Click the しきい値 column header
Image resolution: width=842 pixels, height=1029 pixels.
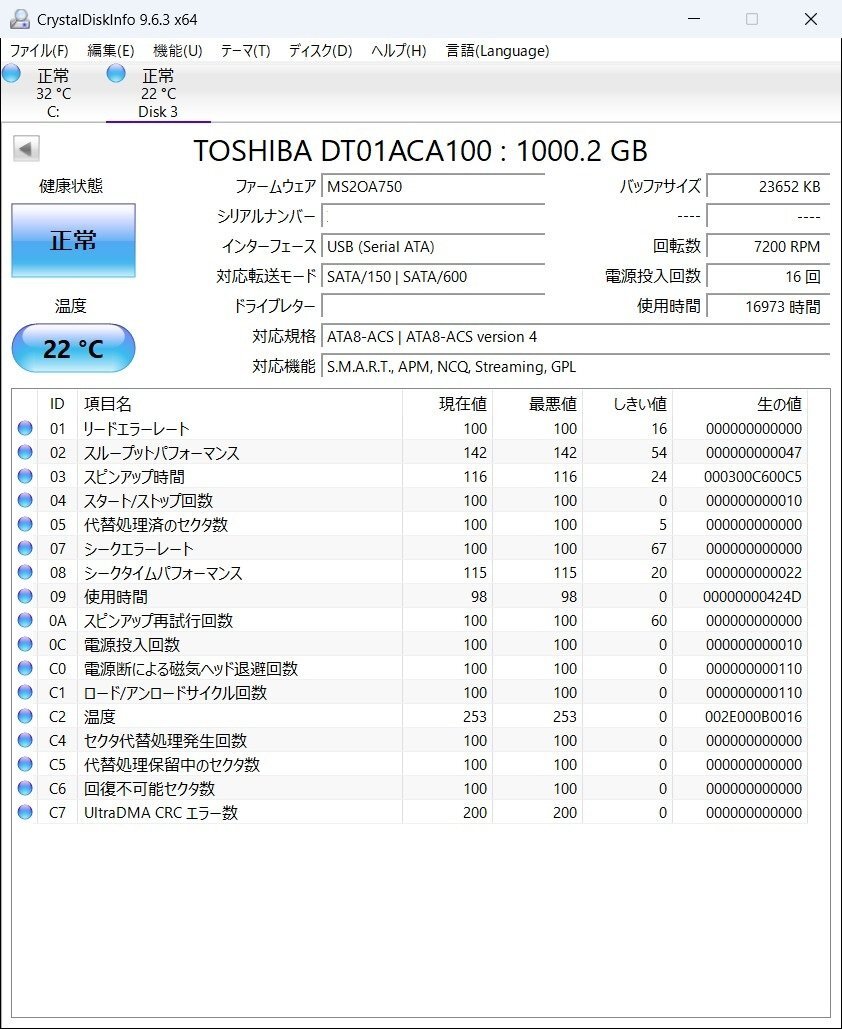(627, 404)
